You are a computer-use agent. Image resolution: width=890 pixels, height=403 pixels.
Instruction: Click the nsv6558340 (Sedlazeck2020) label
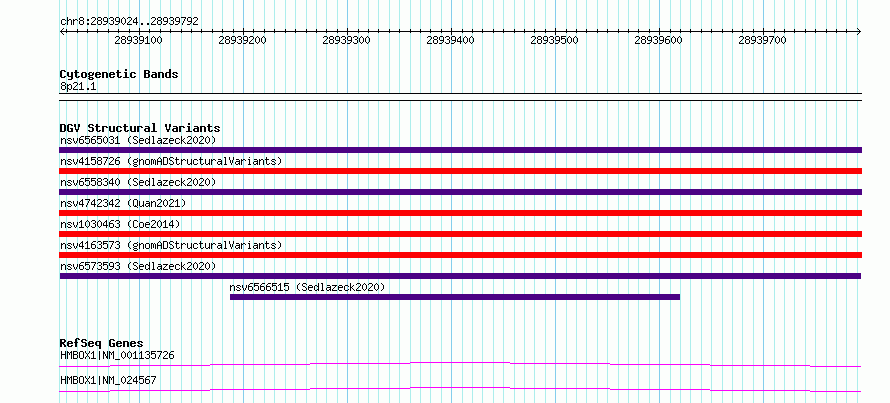(x=138, y=182)
